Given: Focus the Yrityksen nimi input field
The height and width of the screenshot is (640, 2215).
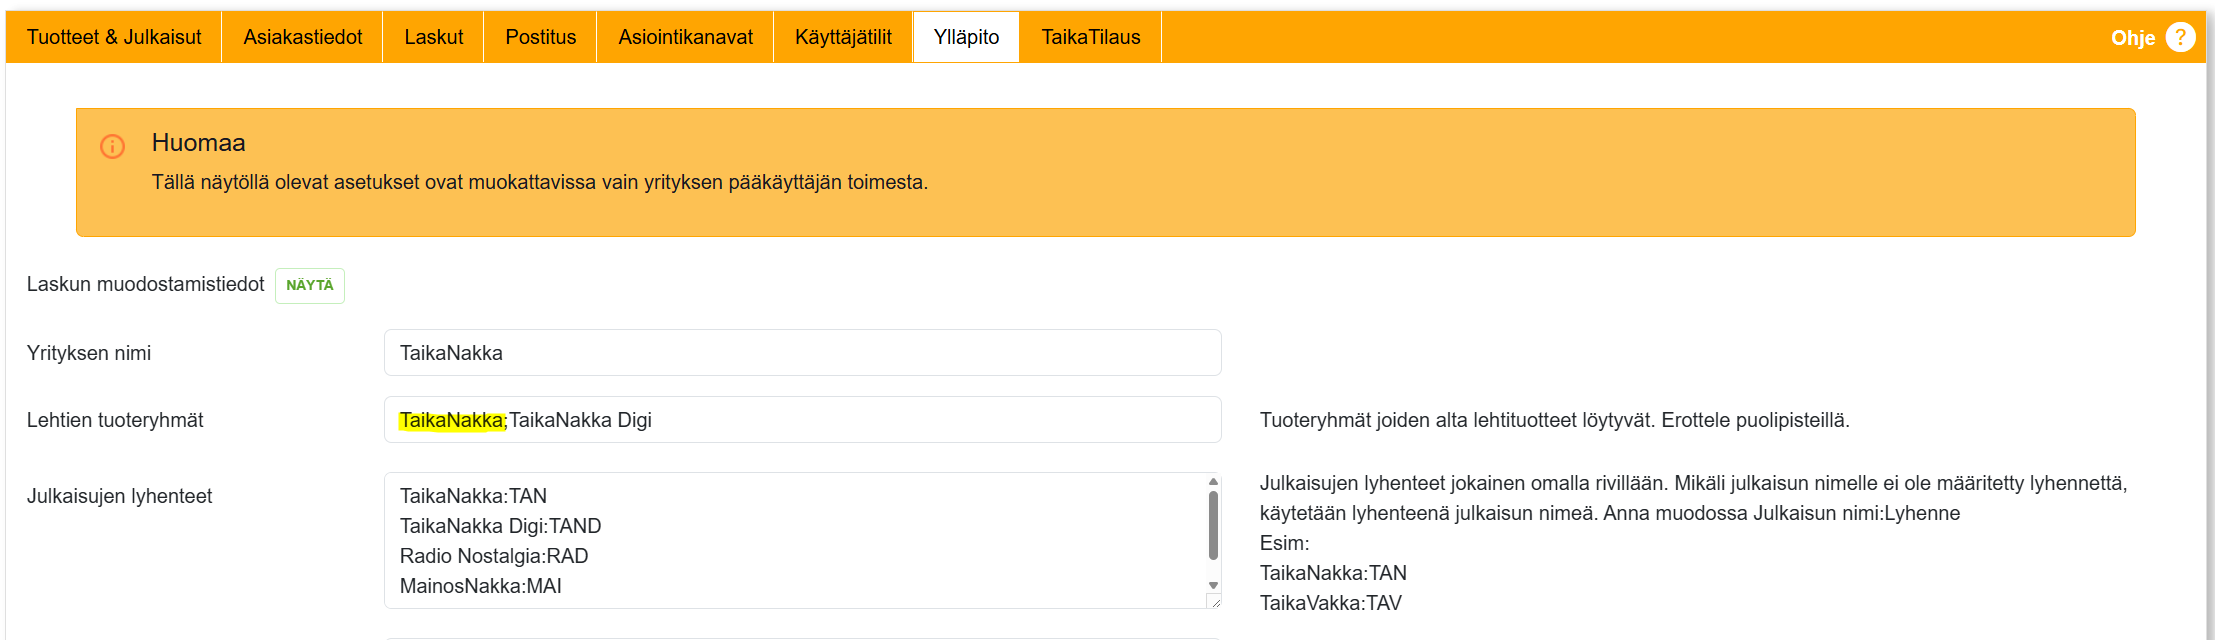Looking at the screenshot, I should [802, 353].
